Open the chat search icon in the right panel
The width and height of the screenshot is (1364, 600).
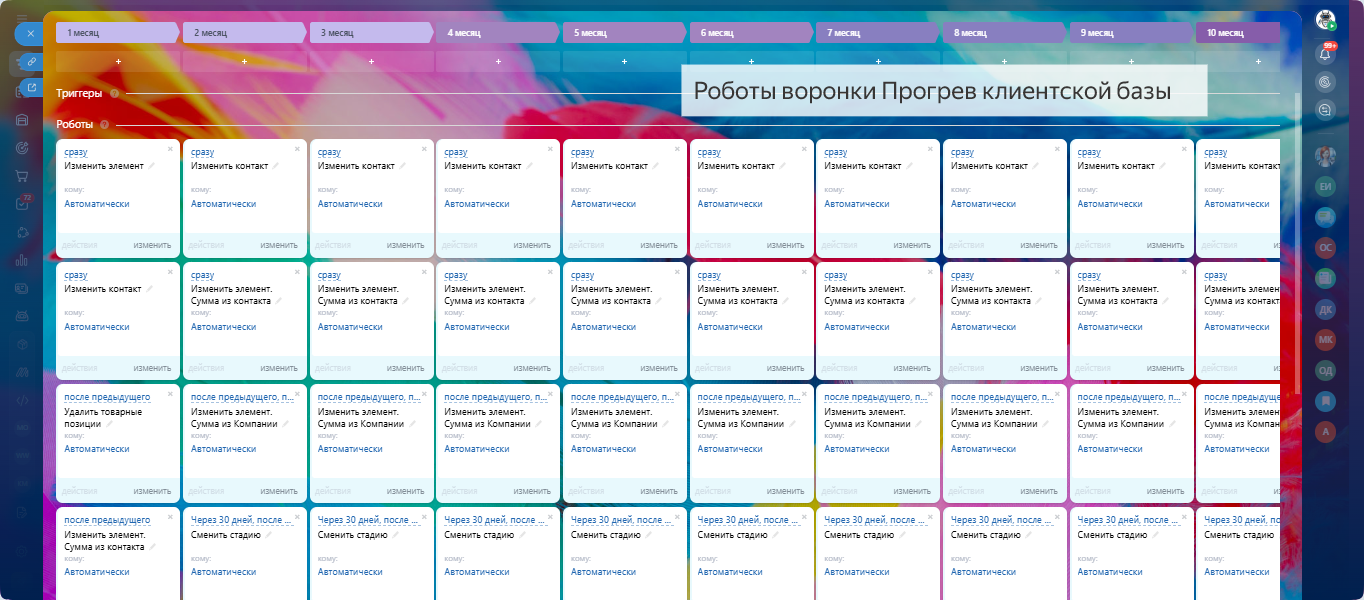[1326, 110]
